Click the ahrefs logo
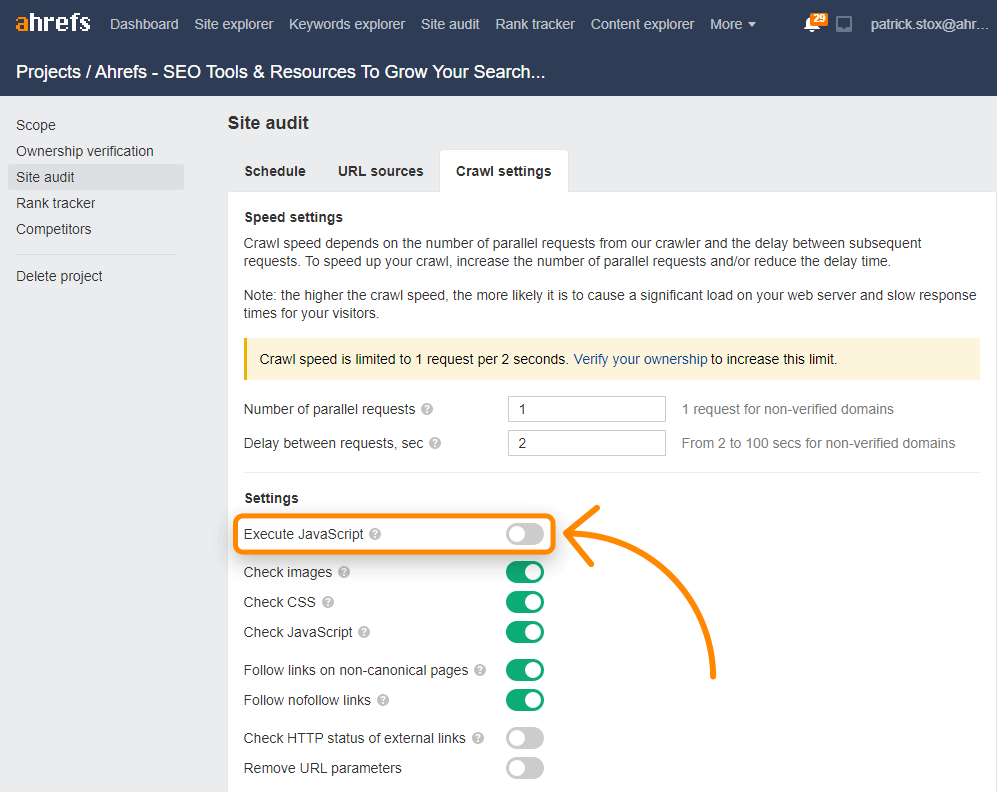Image resolution: width=997 pixels, height=792 pixels. [x=52, y=23]
